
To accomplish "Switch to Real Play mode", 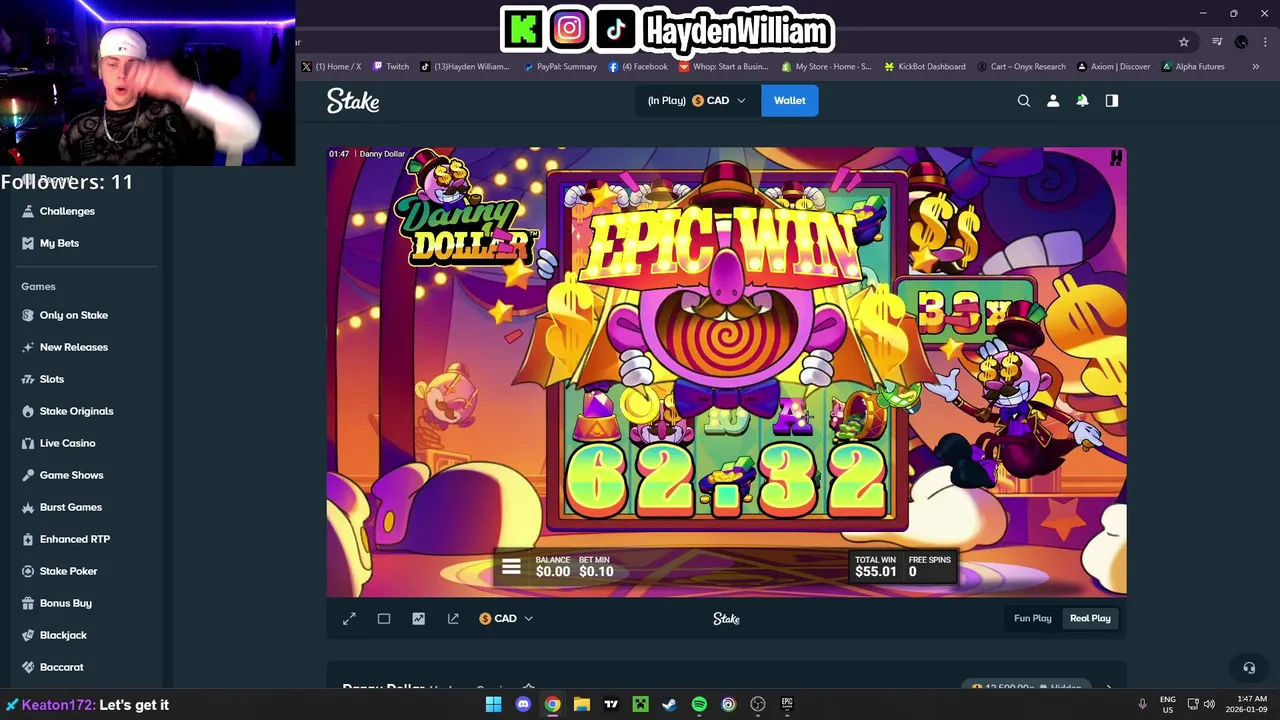I will (1090, 618).
